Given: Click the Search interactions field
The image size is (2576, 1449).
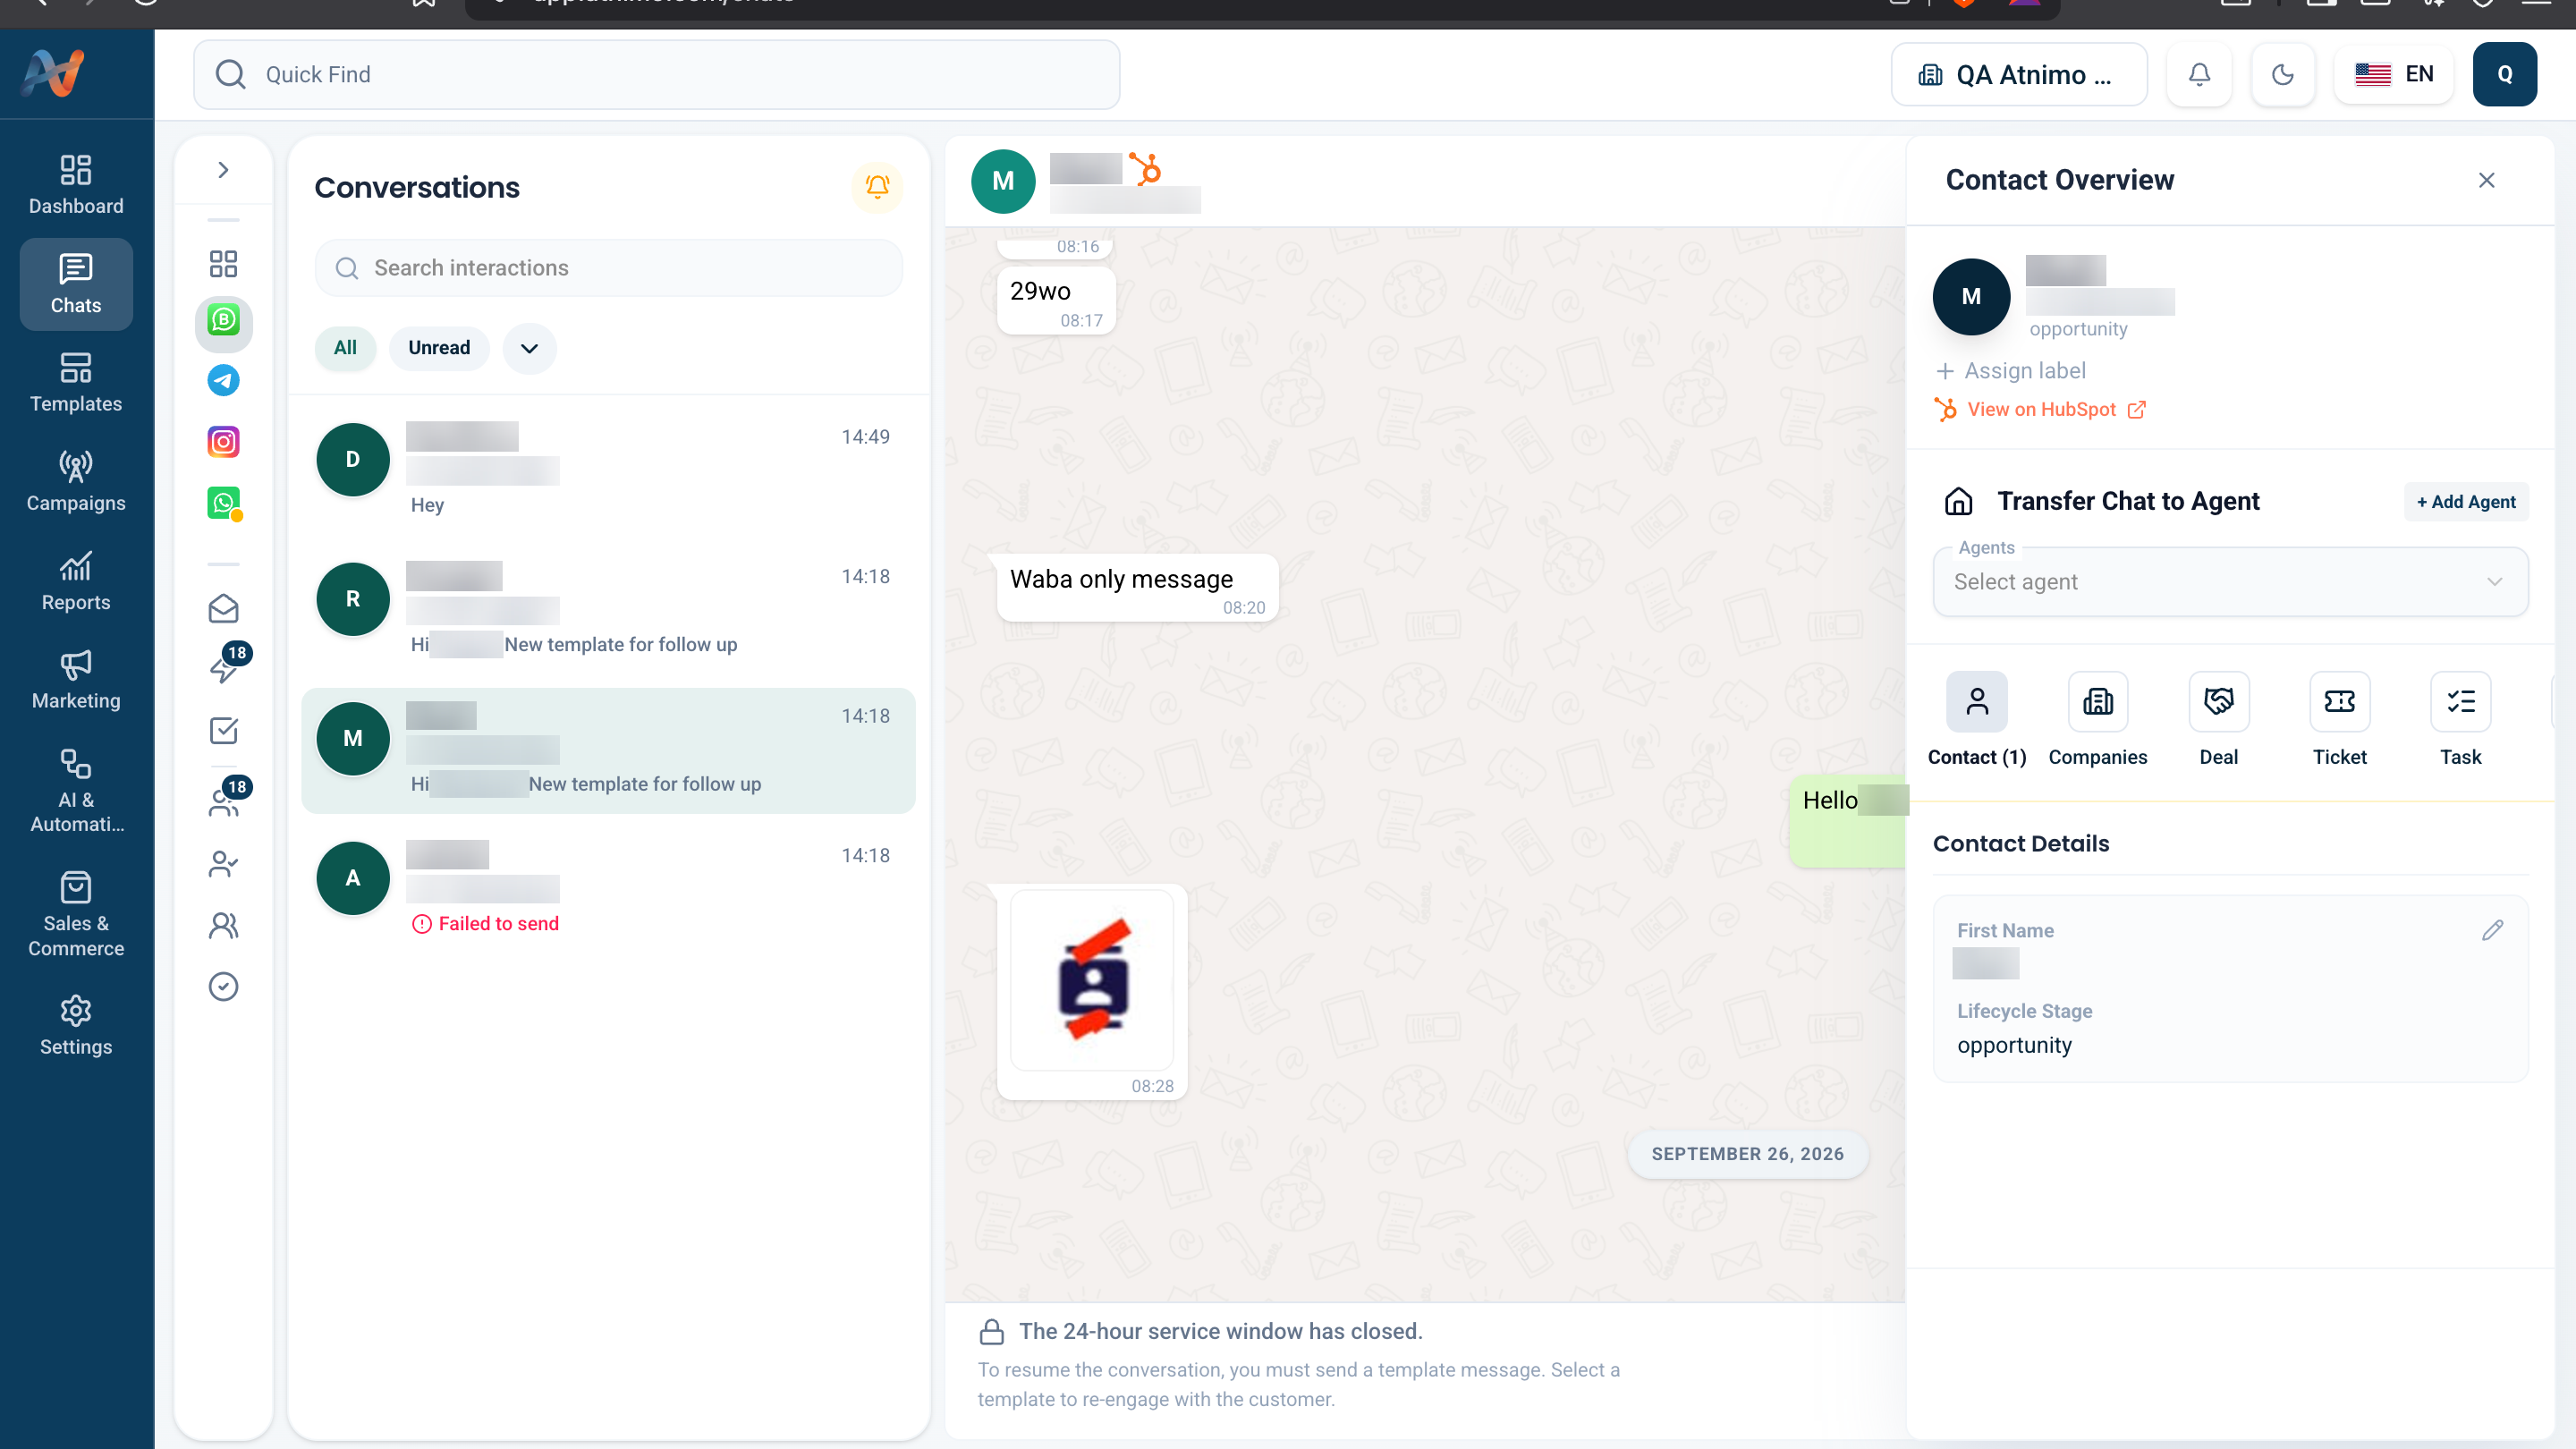Looking at the screenshot, I should pos(608,268).
